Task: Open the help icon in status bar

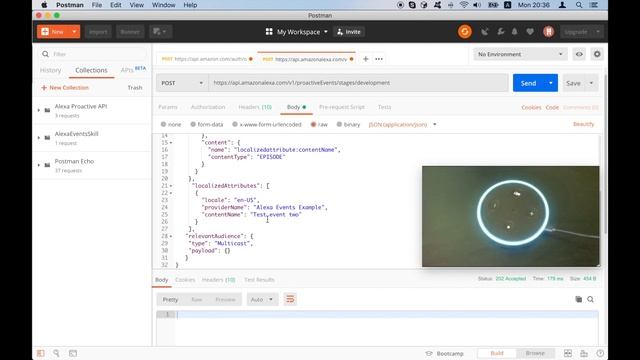Action: click(x=600, y=353)
